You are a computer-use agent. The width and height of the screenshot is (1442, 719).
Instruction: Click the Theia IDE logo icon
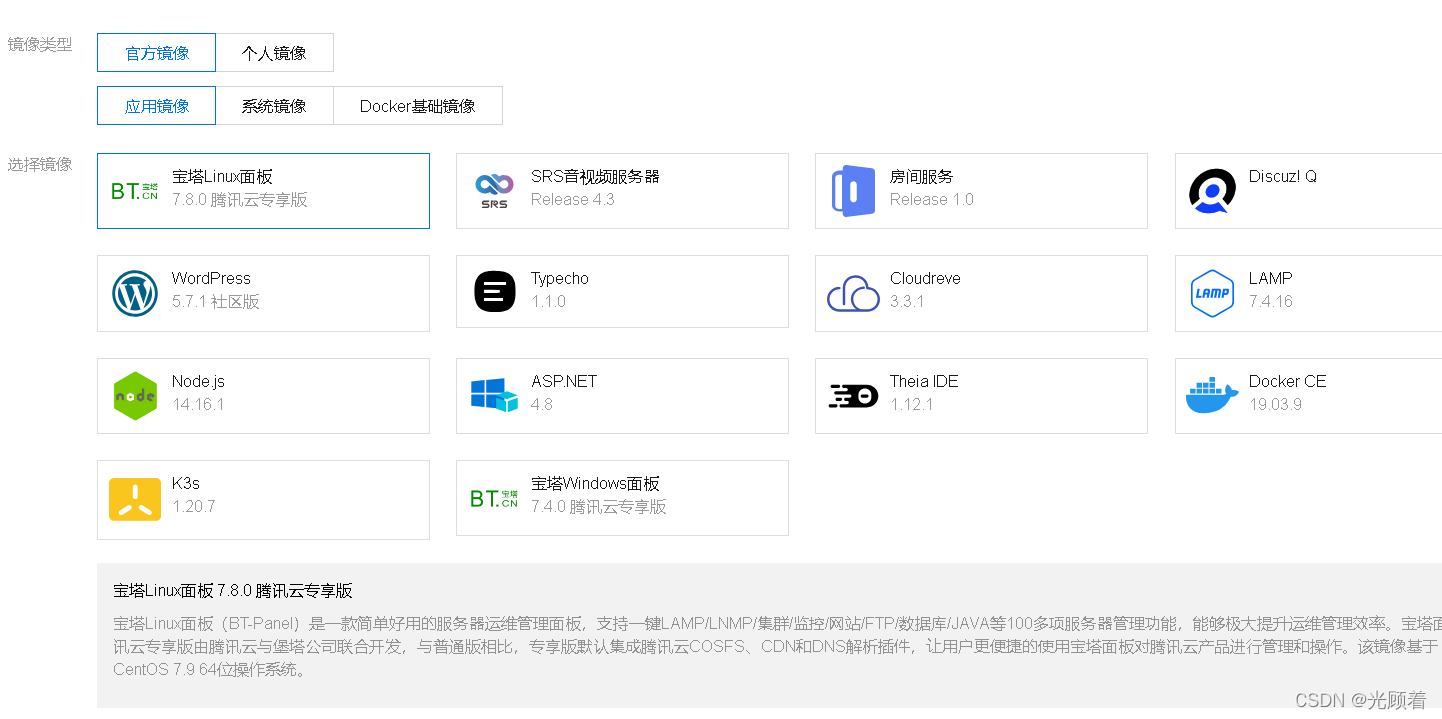click(853, 396)
